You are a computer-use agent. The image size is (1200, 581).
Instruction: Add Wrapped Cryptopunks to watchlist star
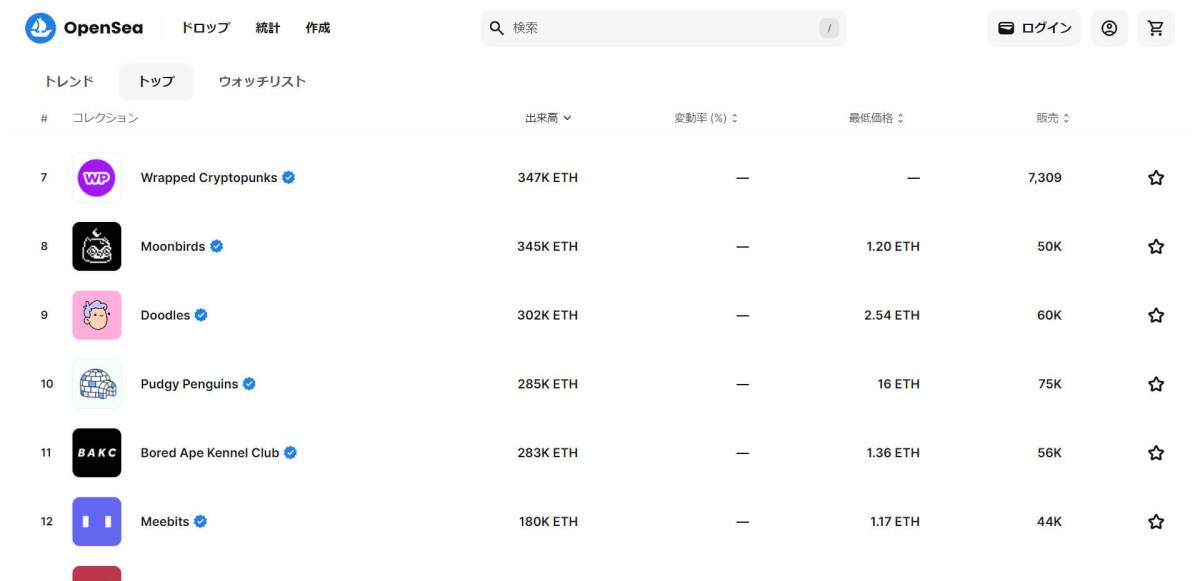[1156, 178]
